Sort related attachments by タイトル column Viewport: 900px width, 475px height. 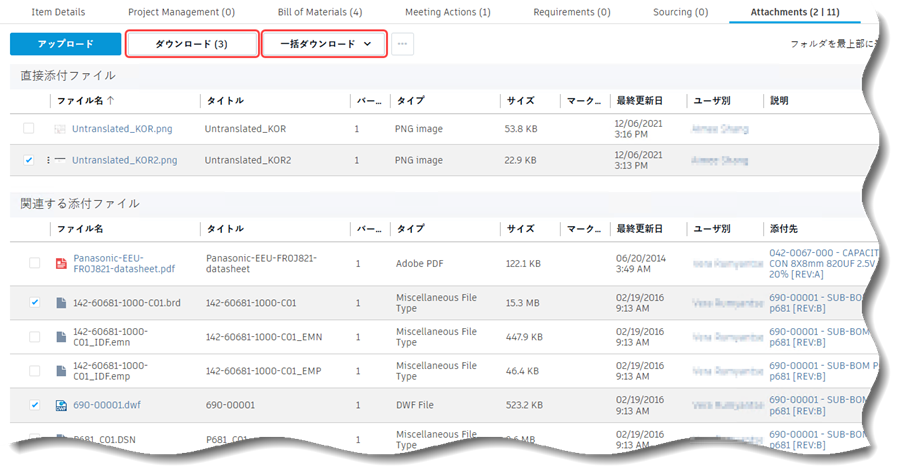point(225,228)
